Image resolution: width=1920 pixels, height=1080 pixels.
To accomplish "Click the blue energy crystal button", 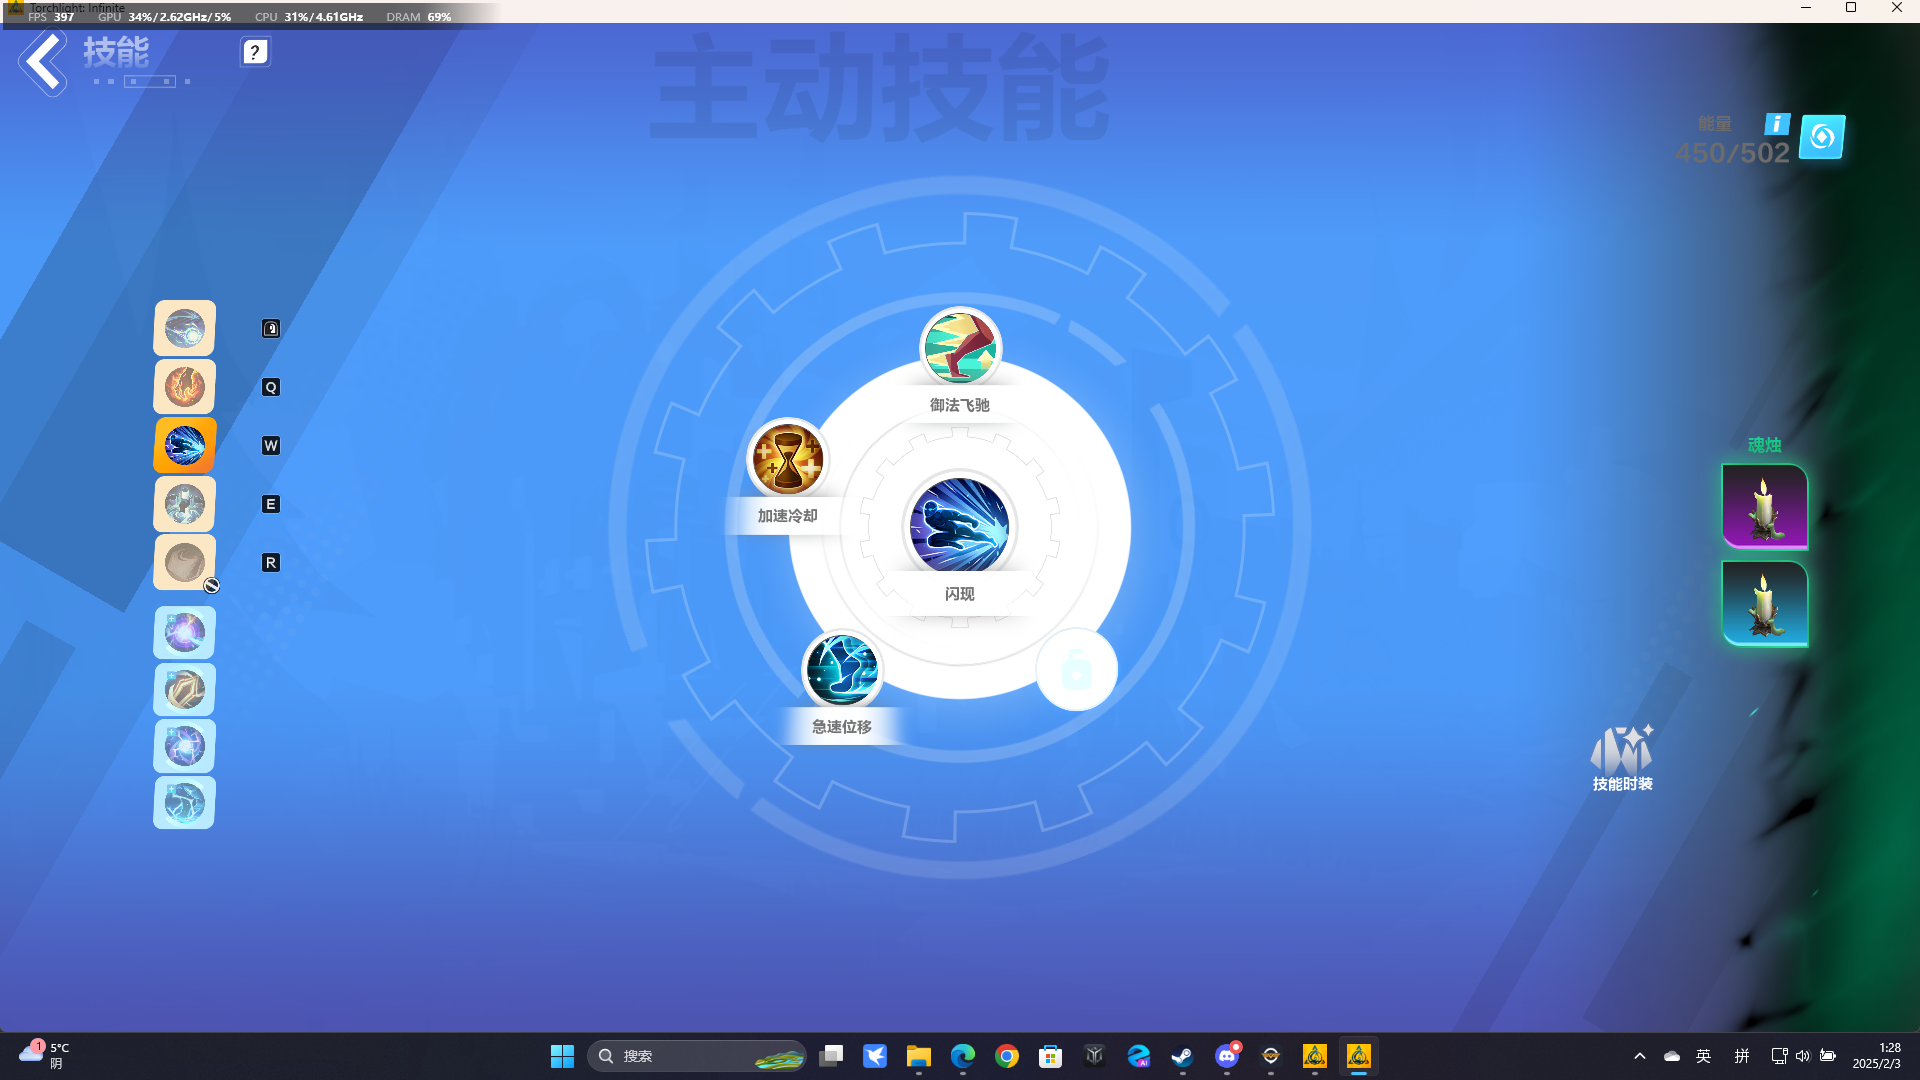I will pos(1822,137).
